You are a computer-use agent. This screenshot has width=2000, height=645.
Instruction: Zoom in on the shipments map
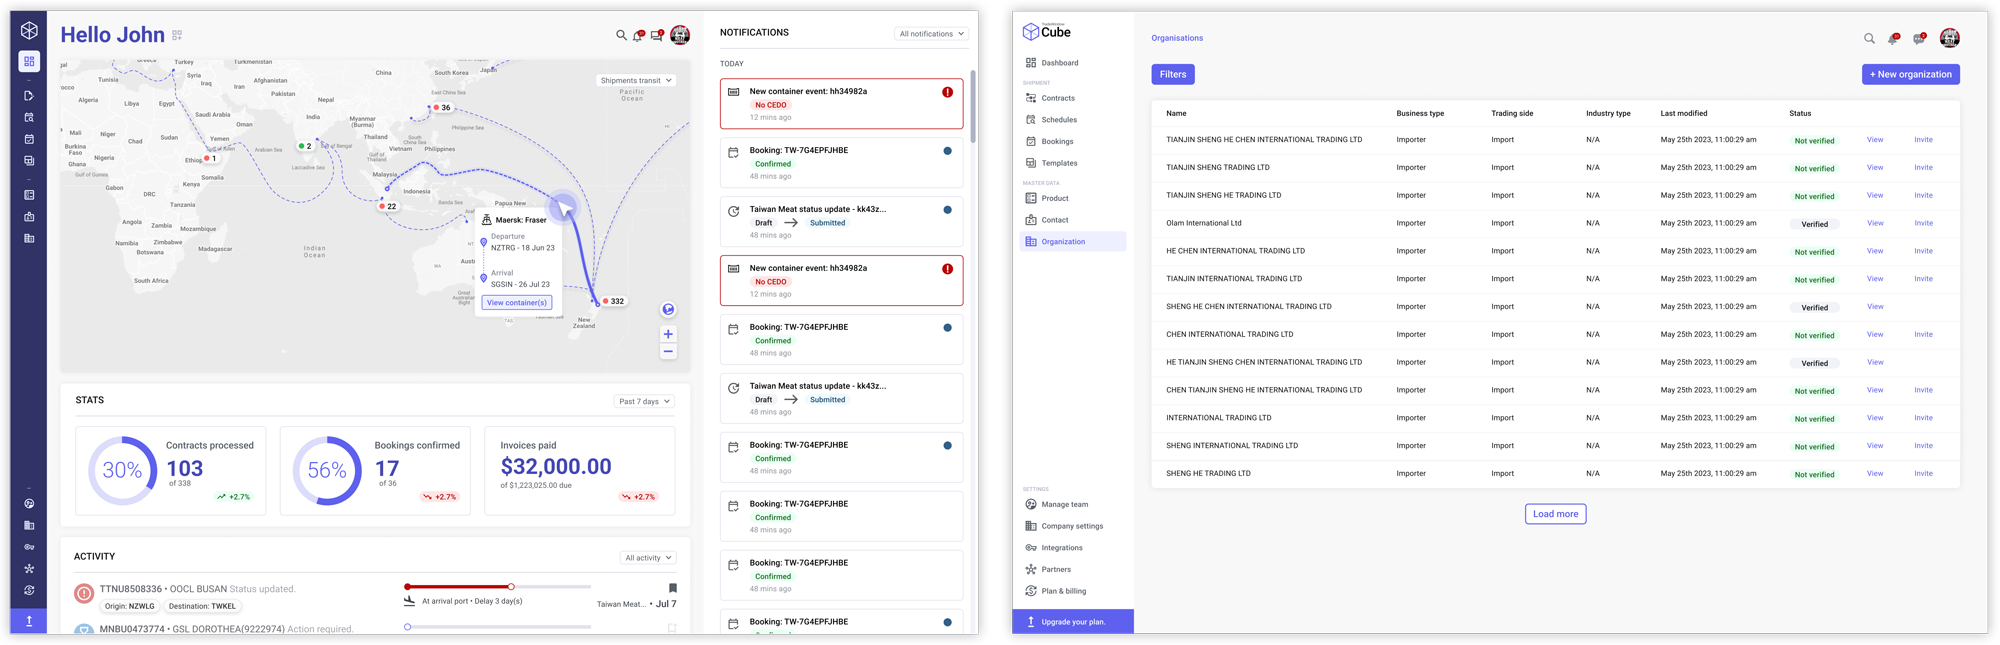(x=668, y=334)
